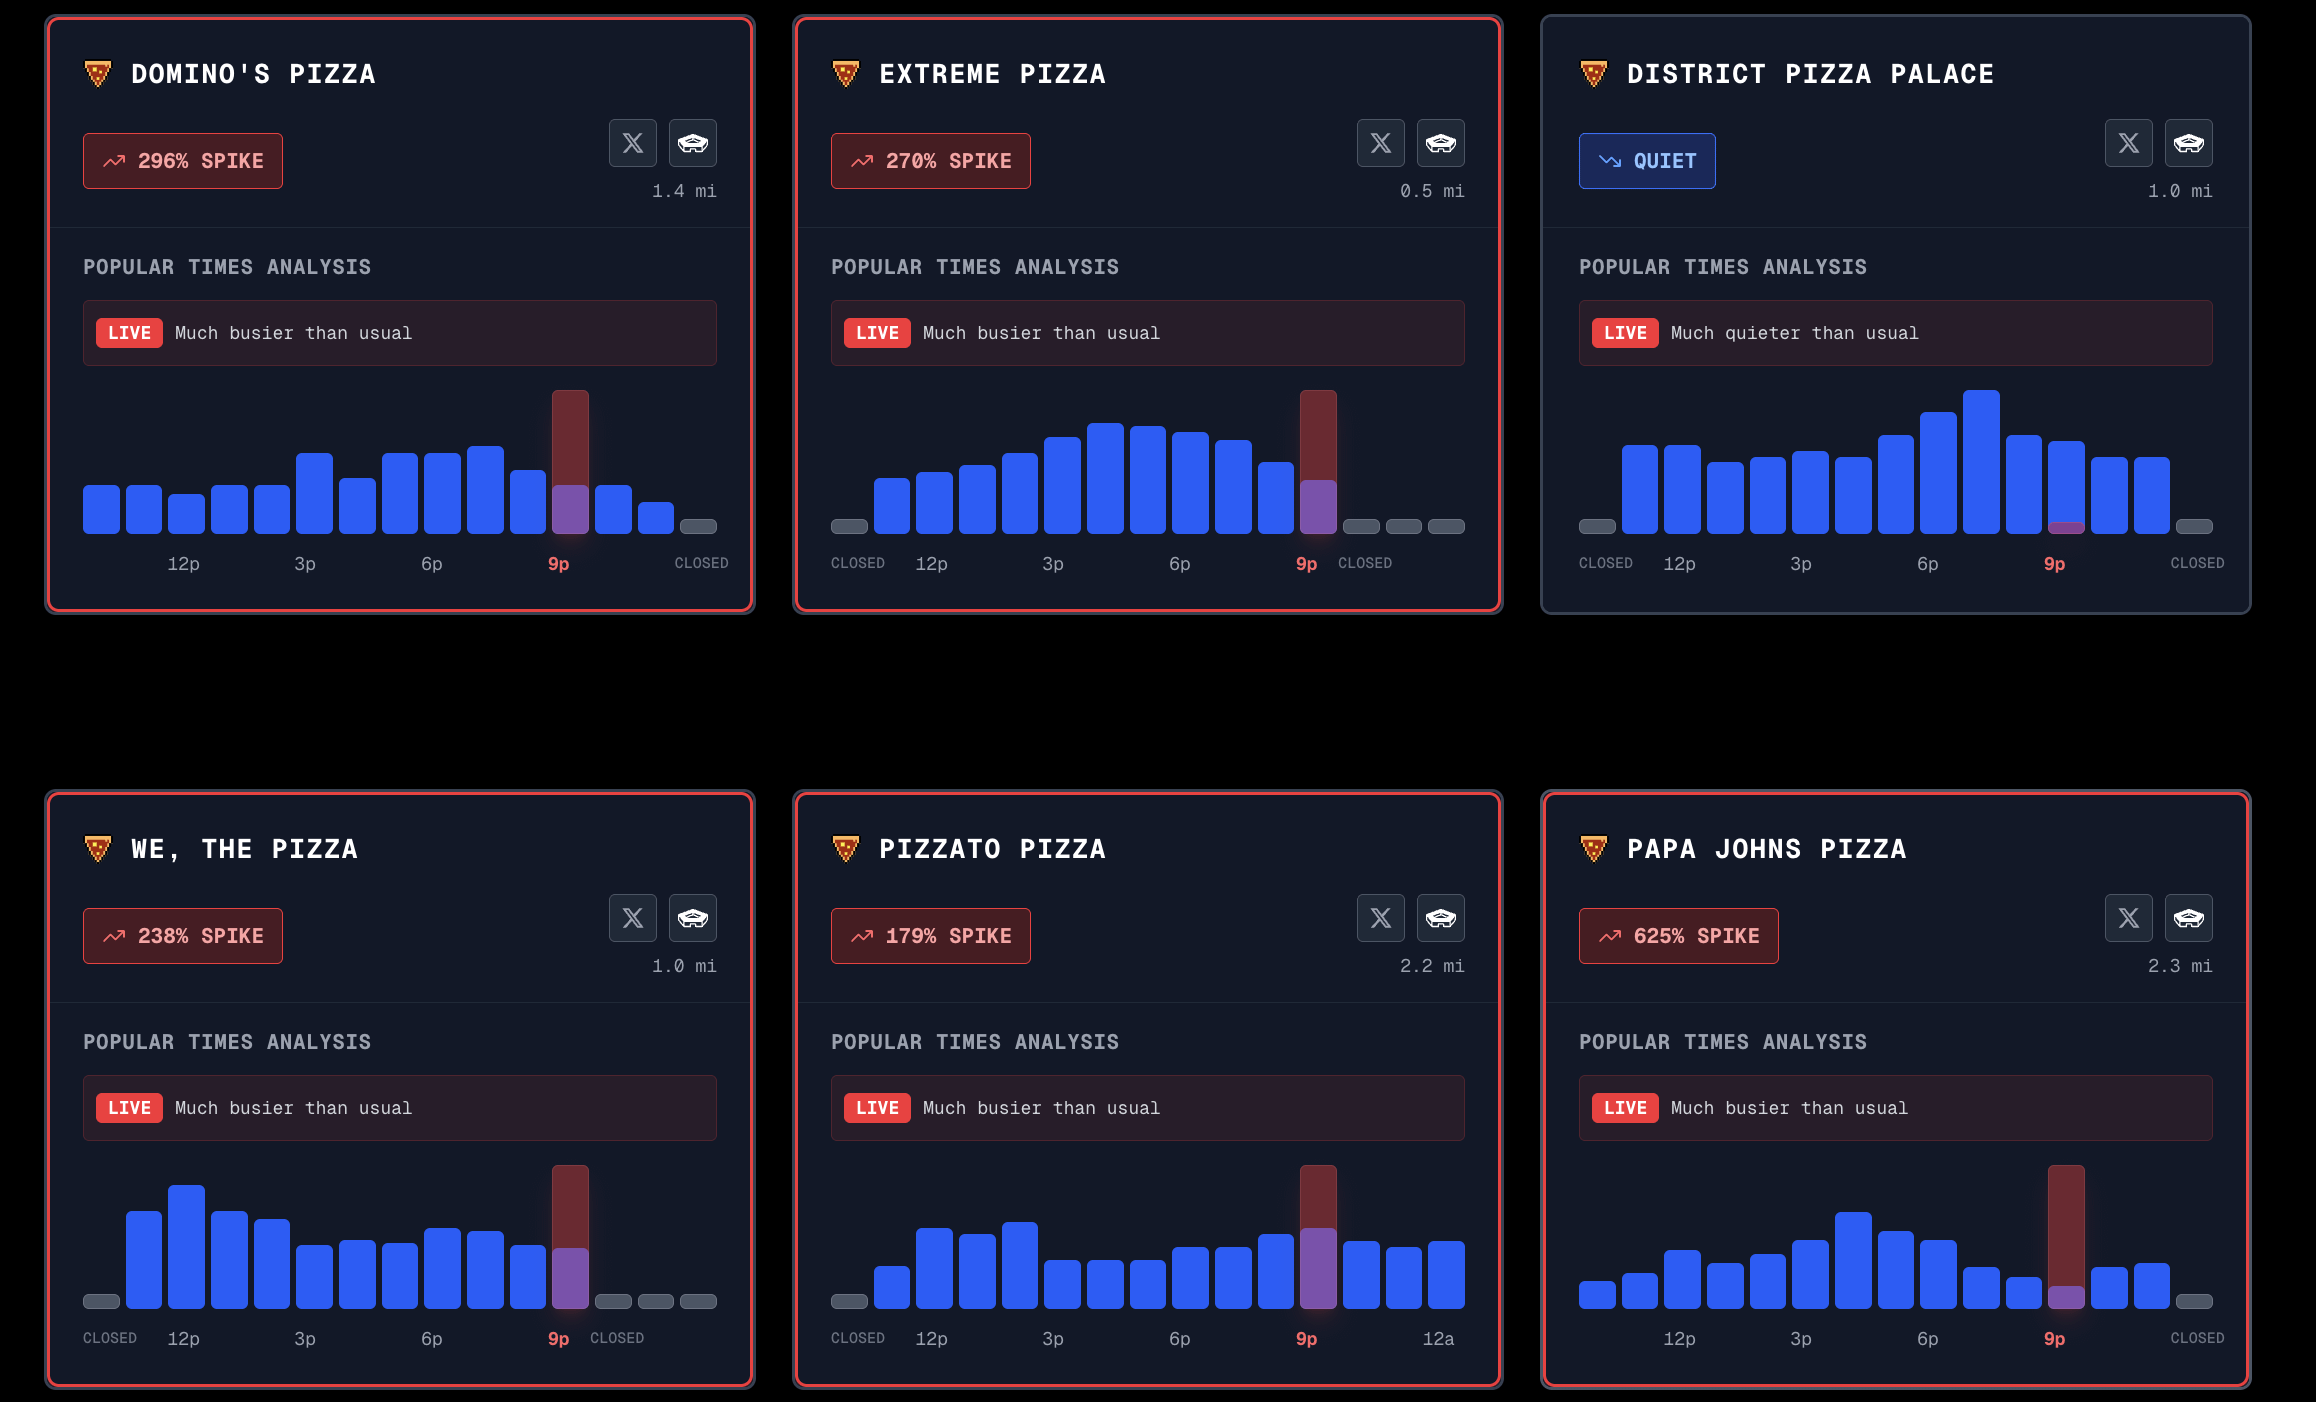Click tallest blue bar in District Pizza Palace chart
2316x1402 pixels.
(1981, 462)
